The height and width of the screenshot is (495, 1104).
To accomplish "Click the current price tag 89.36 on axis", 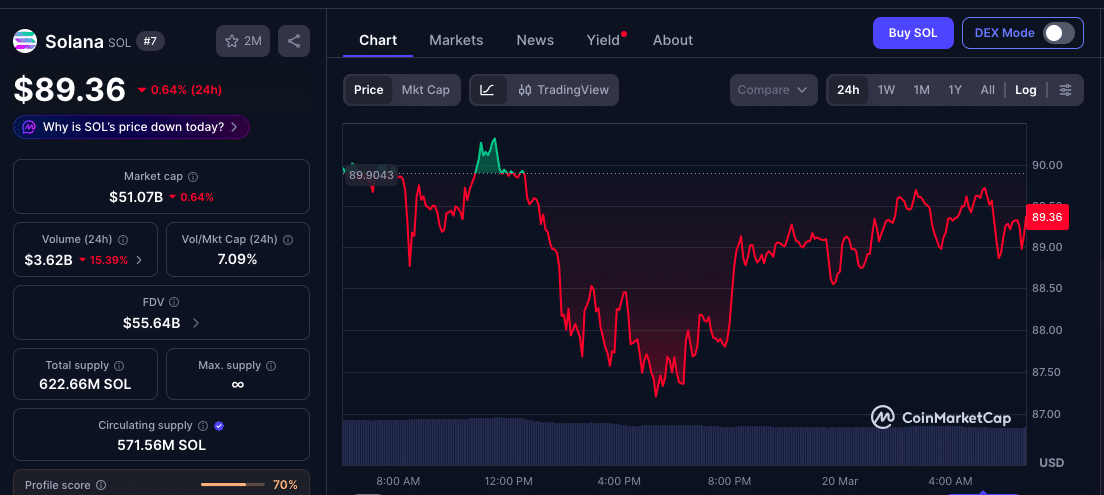I will click(1047, 217).
